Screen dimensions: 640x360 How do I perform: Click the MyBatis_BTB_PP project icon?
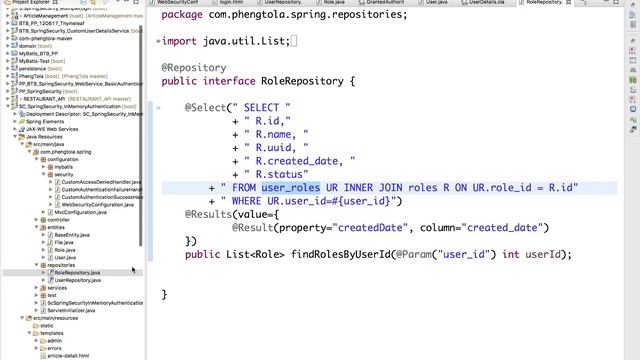[15, 53]
